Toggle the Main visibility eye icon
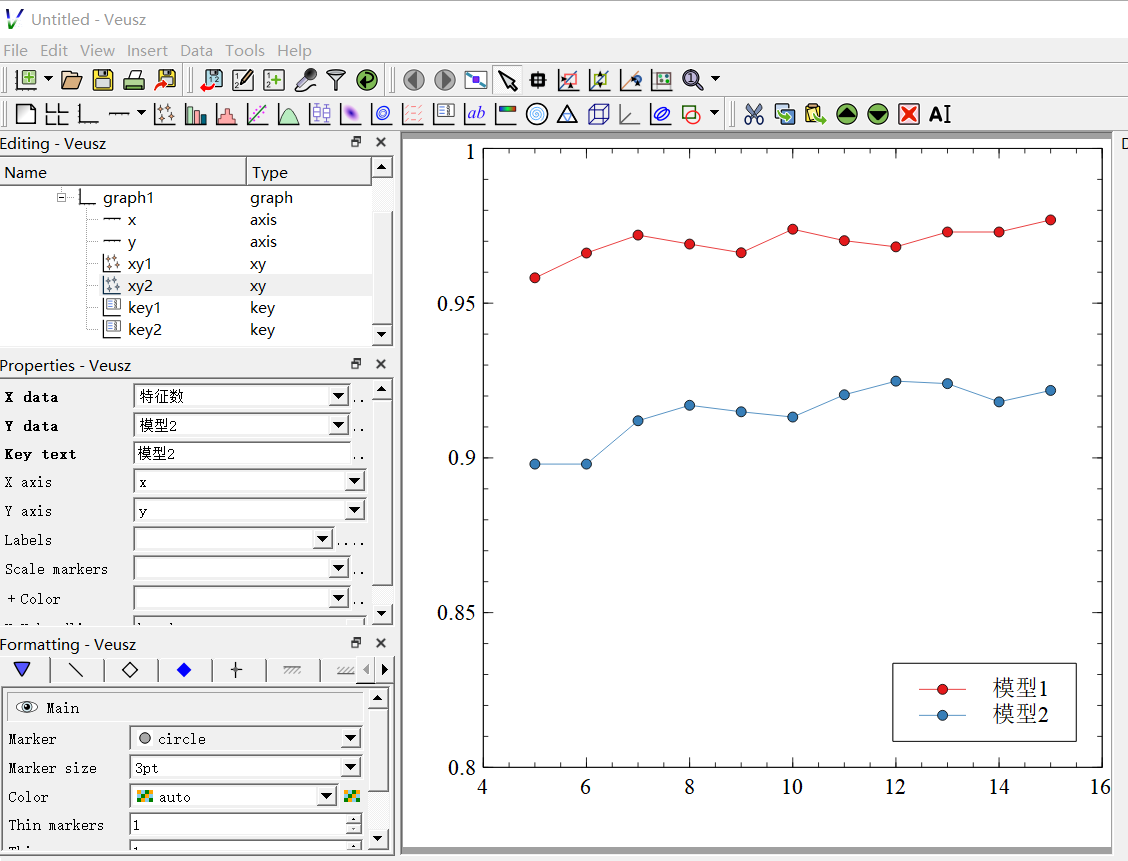The height and width of the screenshot is (861, 1128). tap(27, 708)
